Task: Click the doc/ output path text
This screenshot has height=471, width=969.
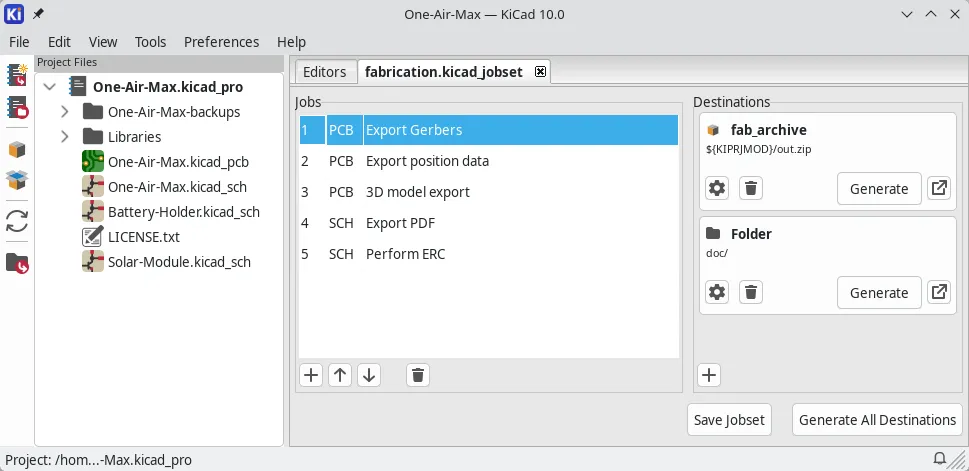Action: [x=716, y=253]
